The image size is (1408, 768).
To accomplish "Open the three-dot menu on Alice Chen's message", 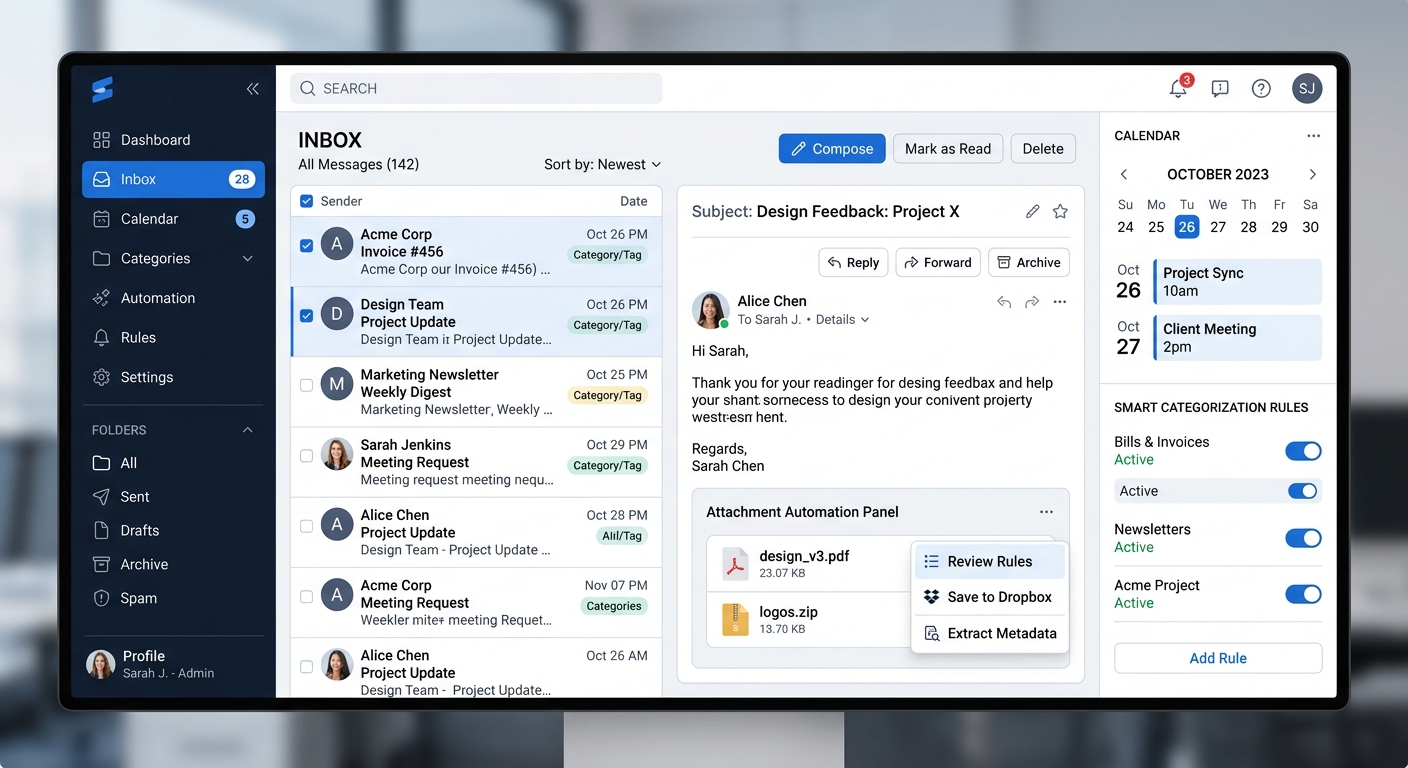I will coord(1060,301).
